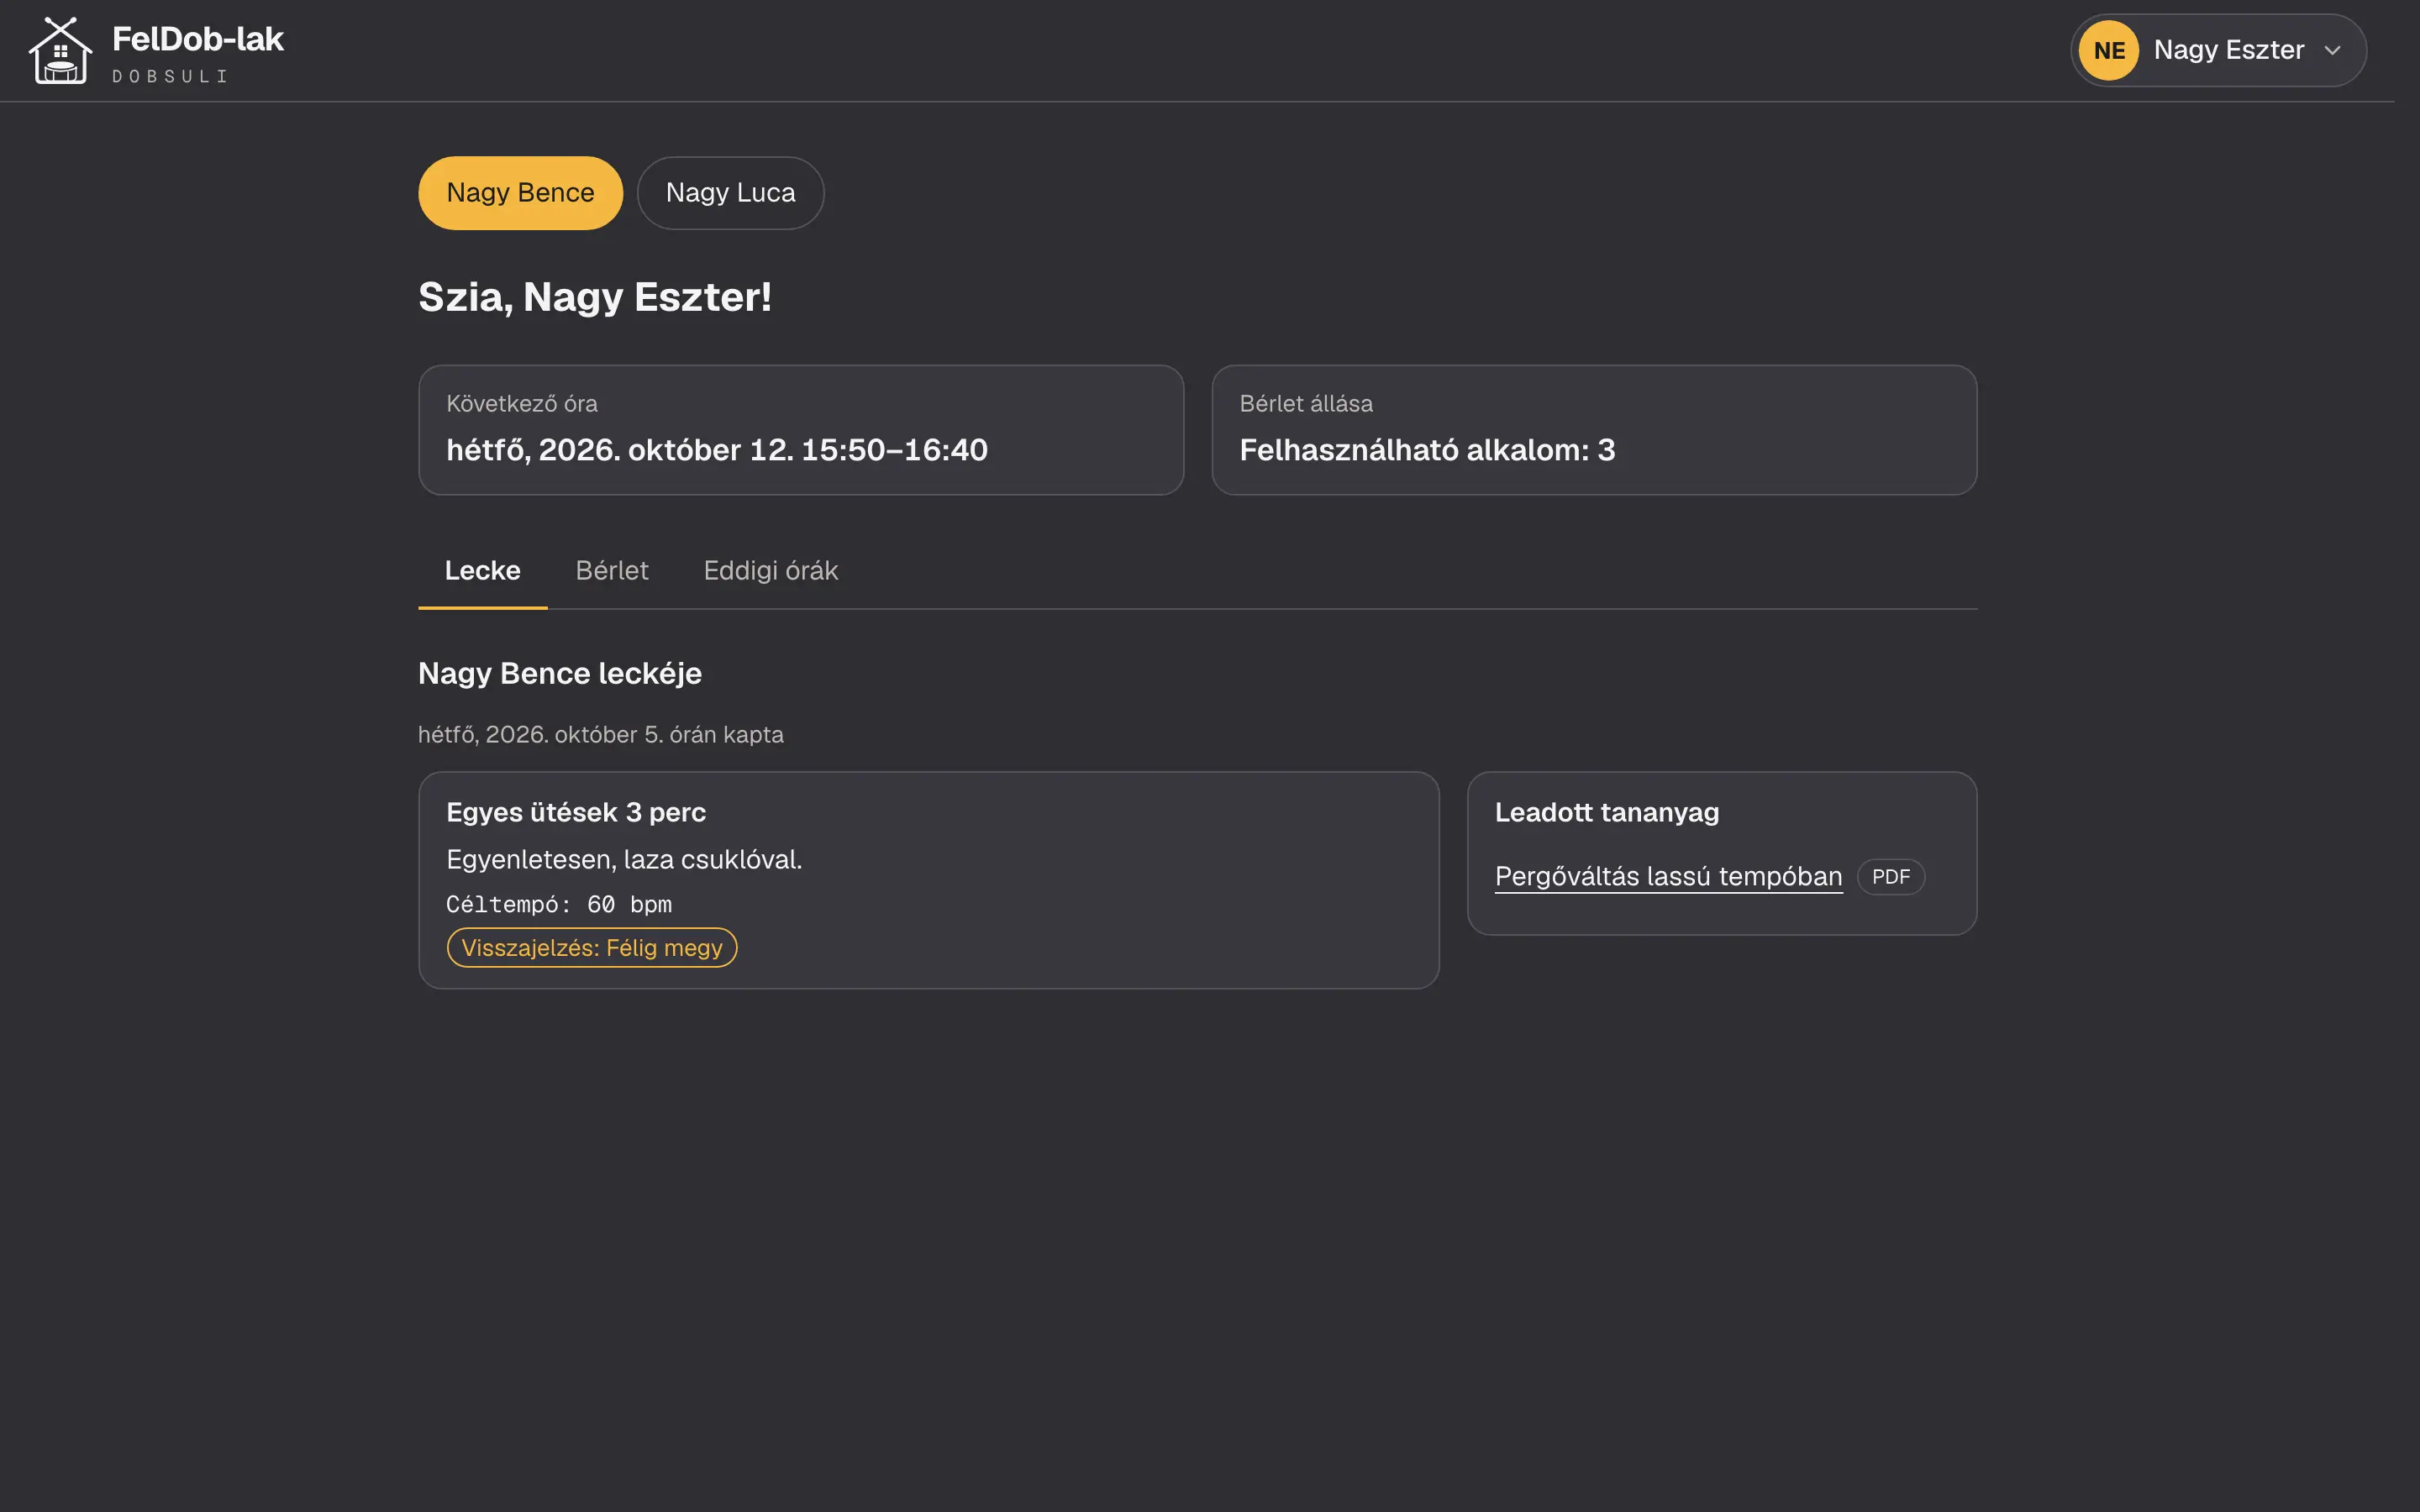Viewport: 2420px width, 1512px height.
Task: Click the Céltempó: 60 bpm text
Action: tap(559, 904)
